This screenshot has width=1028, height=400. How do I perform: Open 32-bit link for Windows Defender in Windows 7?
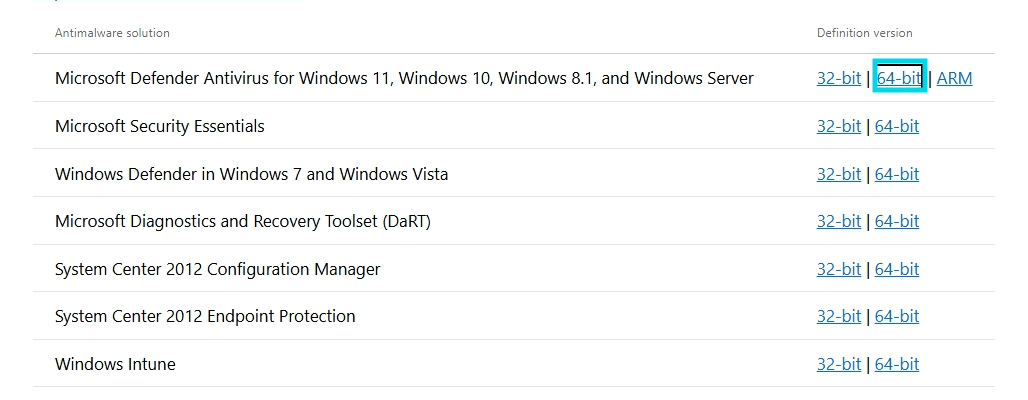point(839,174)
